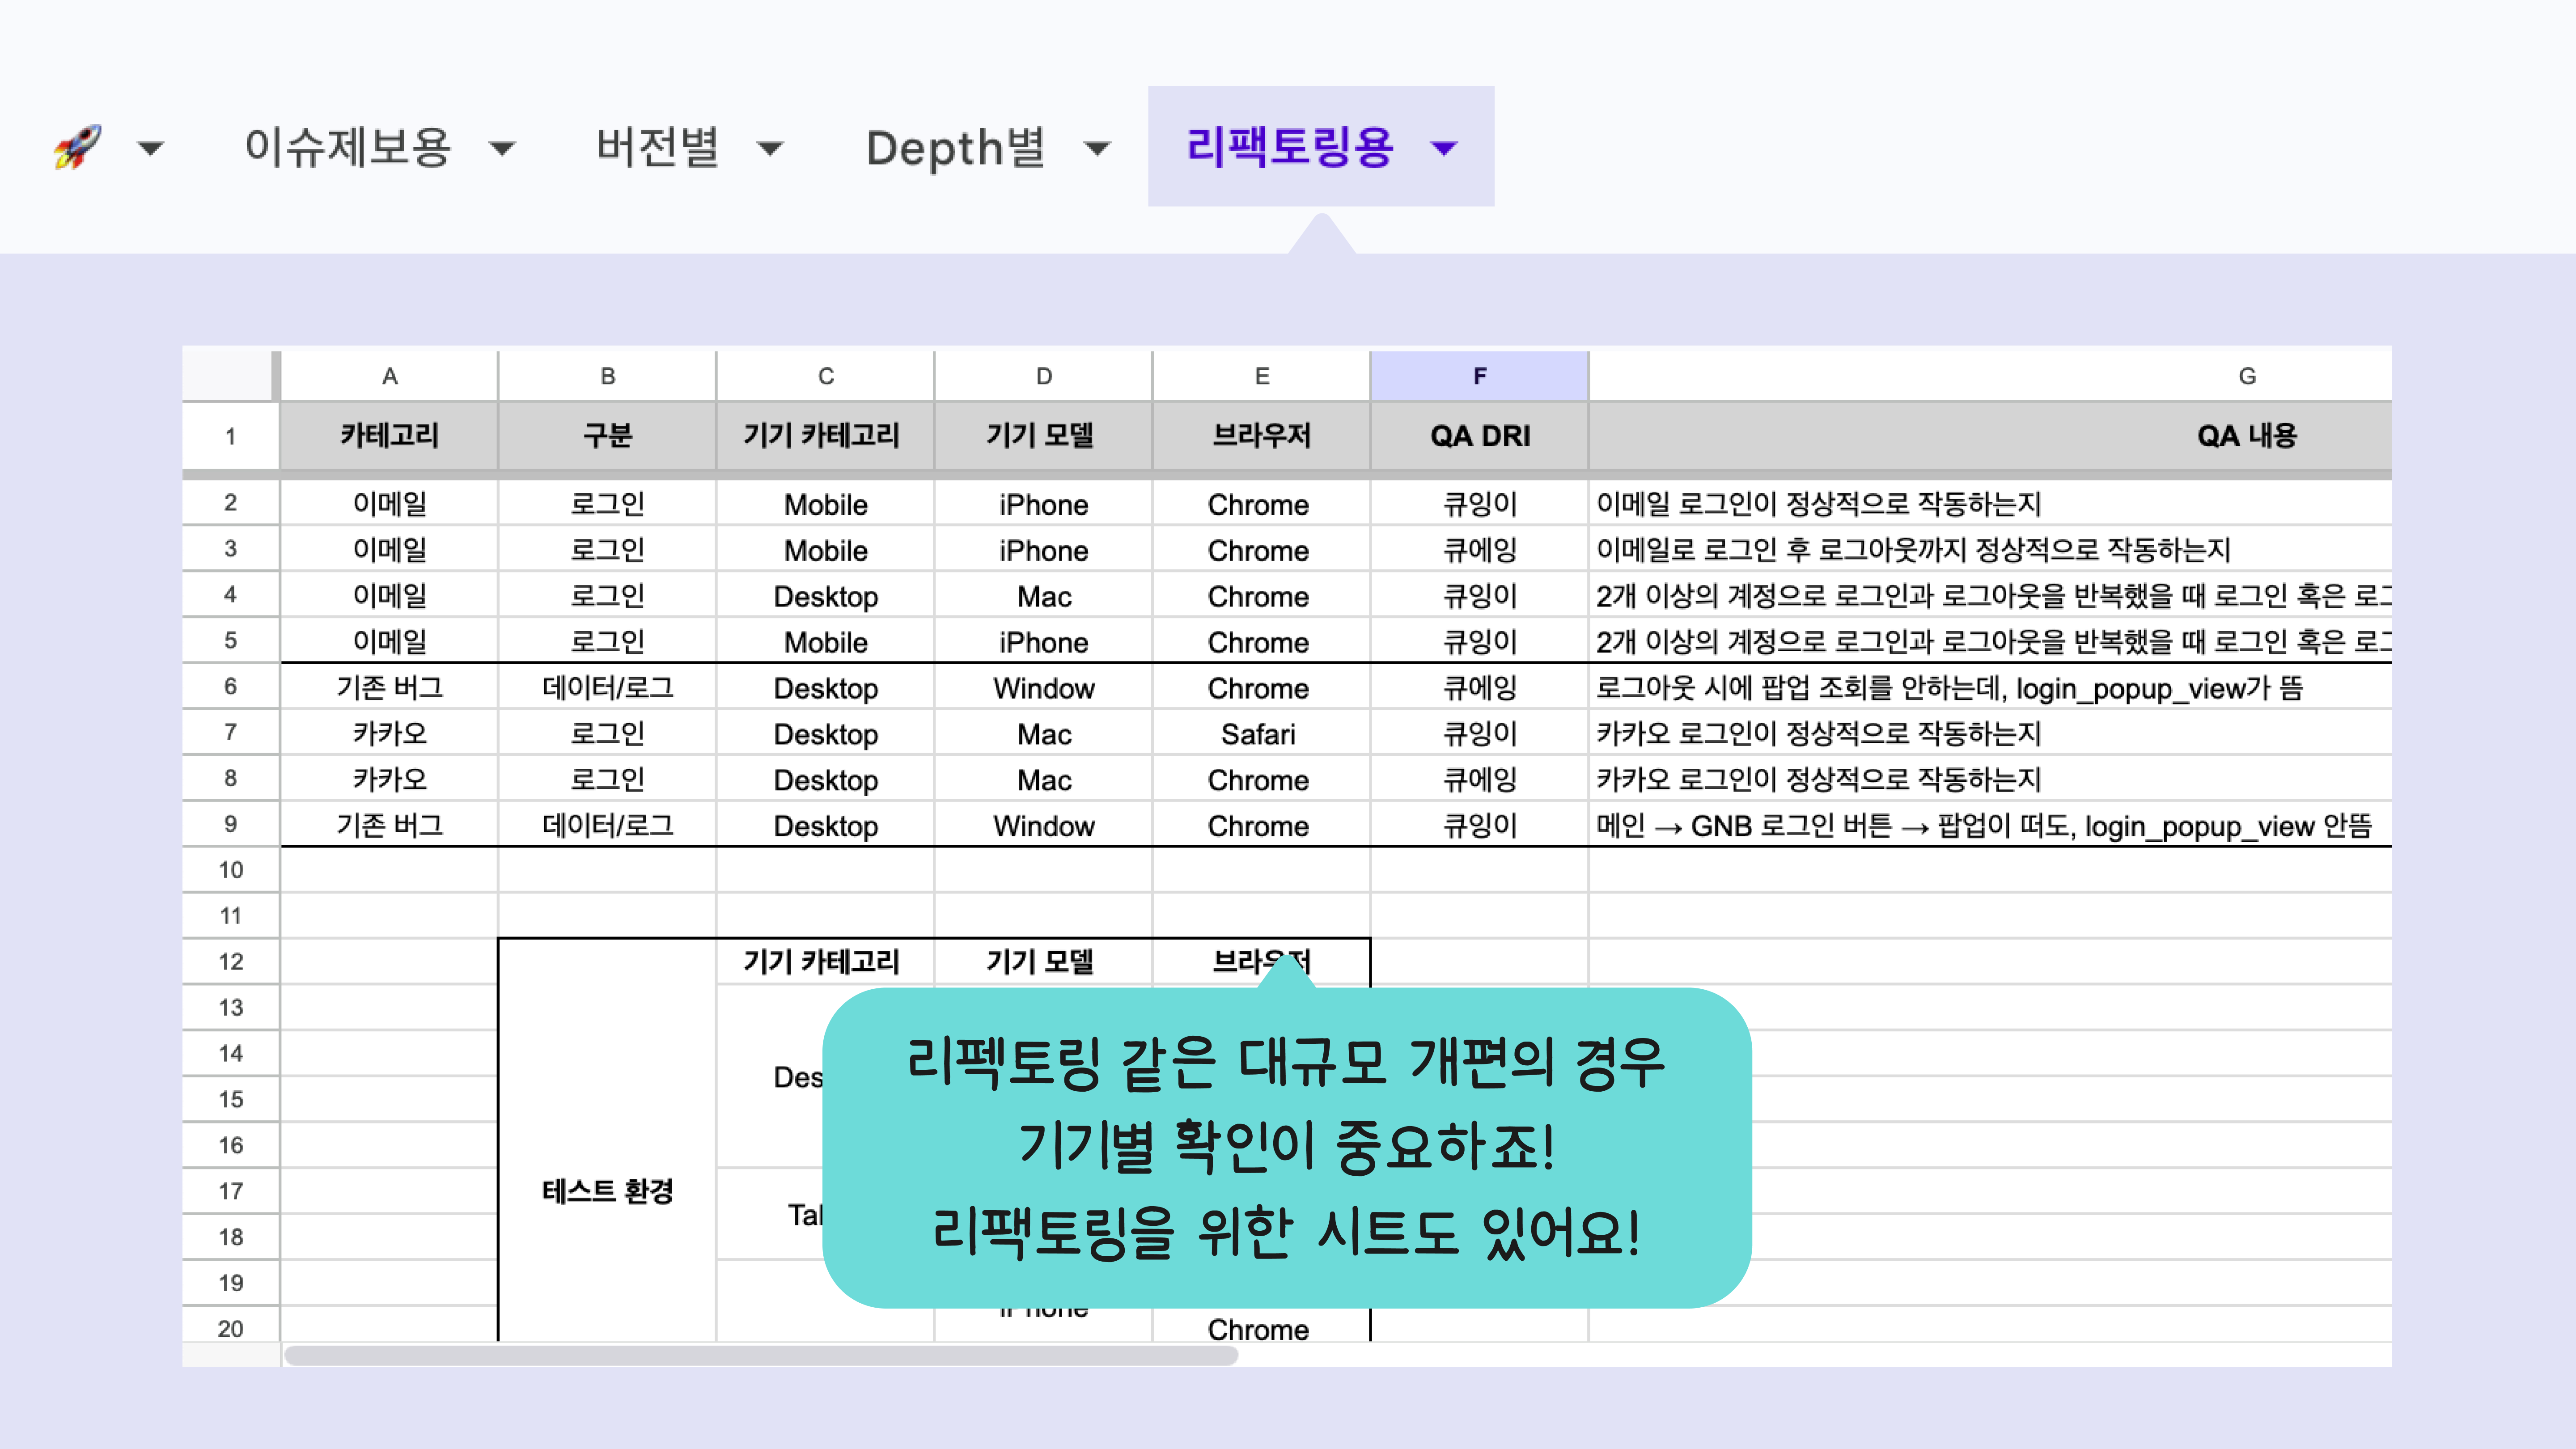The image size is (2576, 1449).
Task: Click 기기 모델 cell in row 12
Action: coord(1043,962)
